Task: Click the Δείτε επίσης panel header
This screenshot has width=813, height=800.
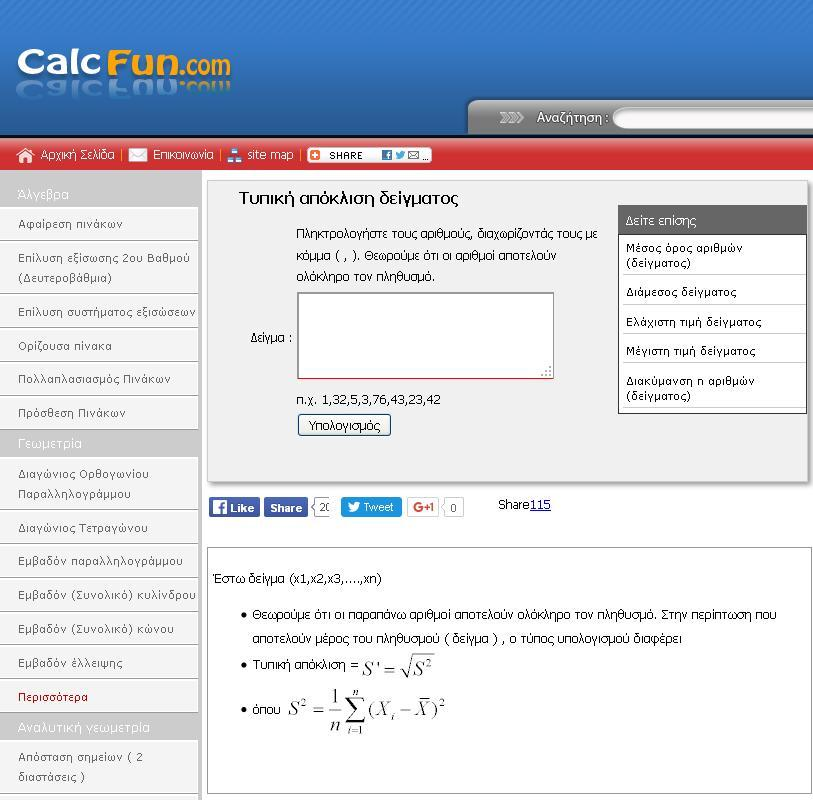Action: point(712,220)
